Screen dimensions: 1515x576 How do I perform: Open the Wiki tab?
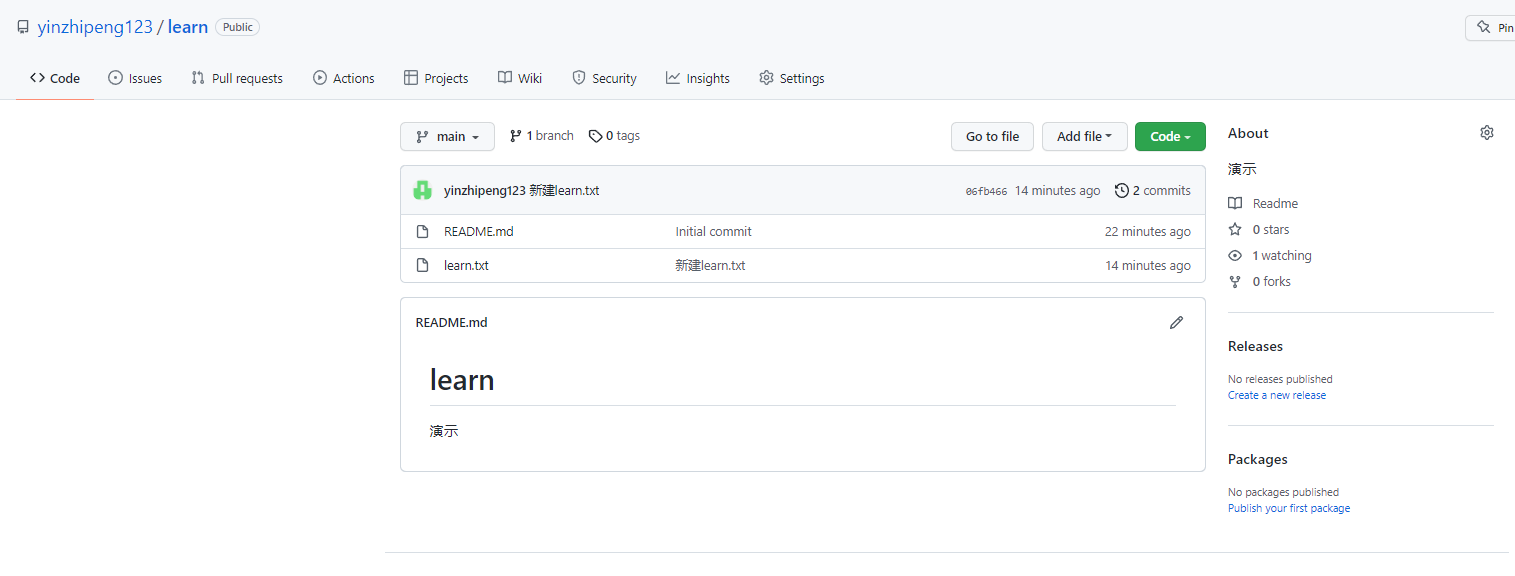pyautogui.click(x=520, y=78)
